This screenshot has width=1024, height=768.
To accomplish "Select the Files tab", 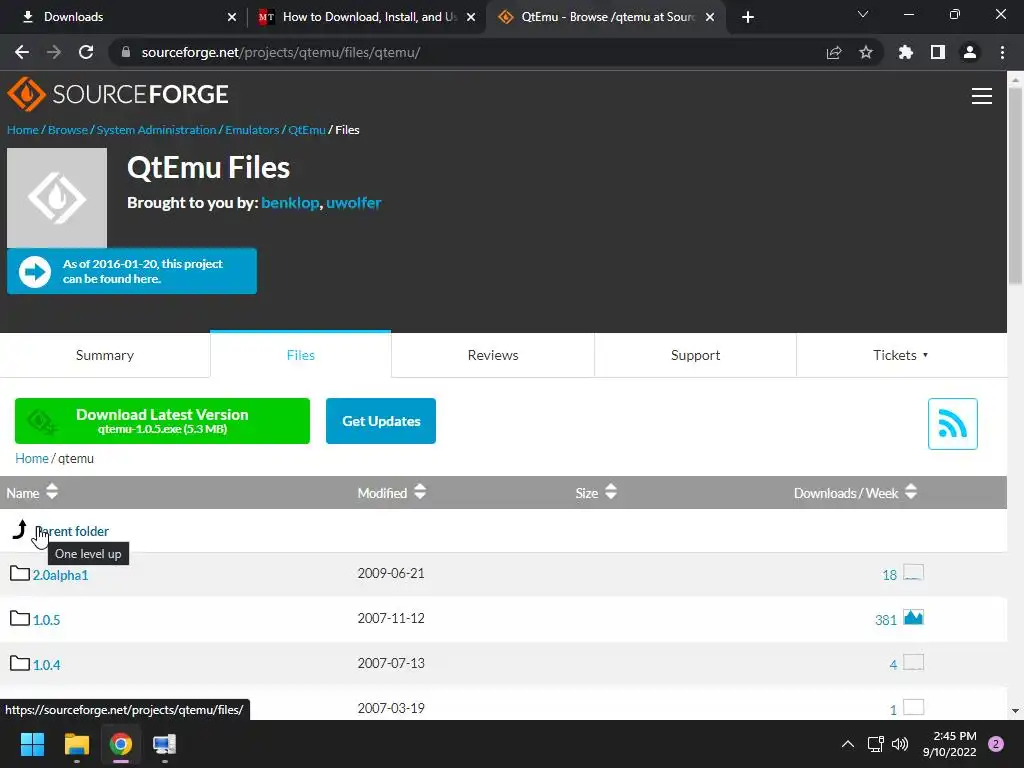I will pos(300,355).
